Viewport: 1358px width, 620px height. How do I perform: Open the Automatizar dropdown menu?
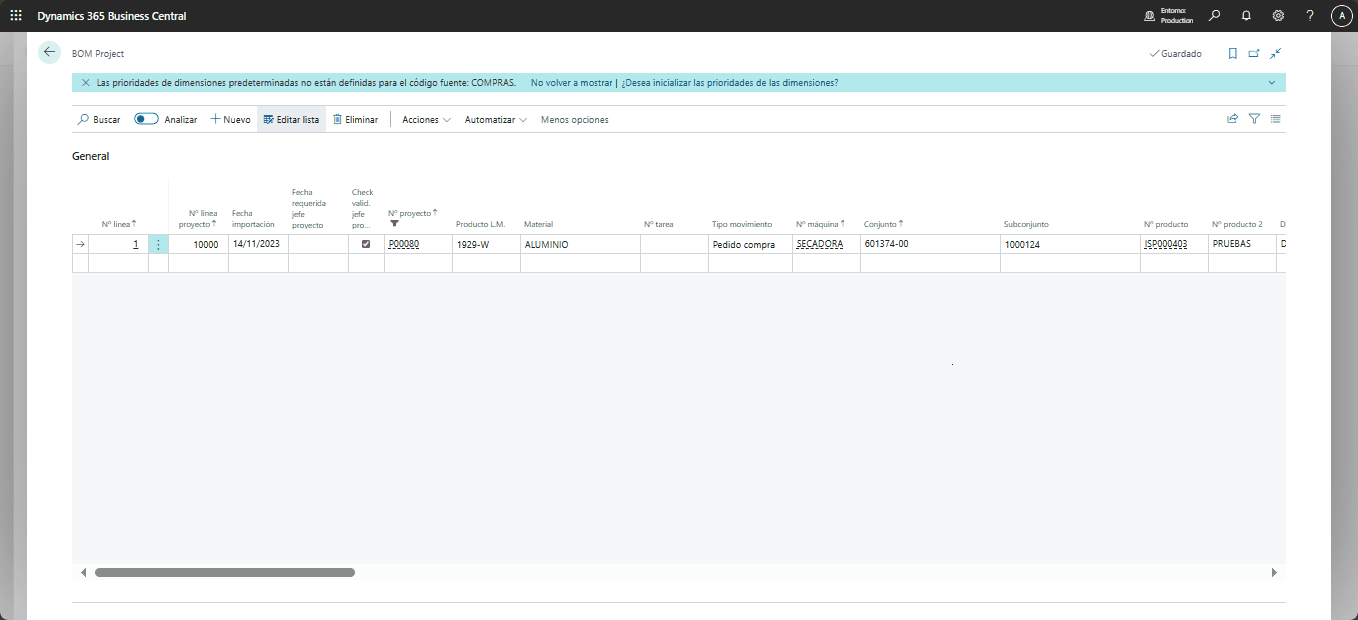[x=496, y=119]
